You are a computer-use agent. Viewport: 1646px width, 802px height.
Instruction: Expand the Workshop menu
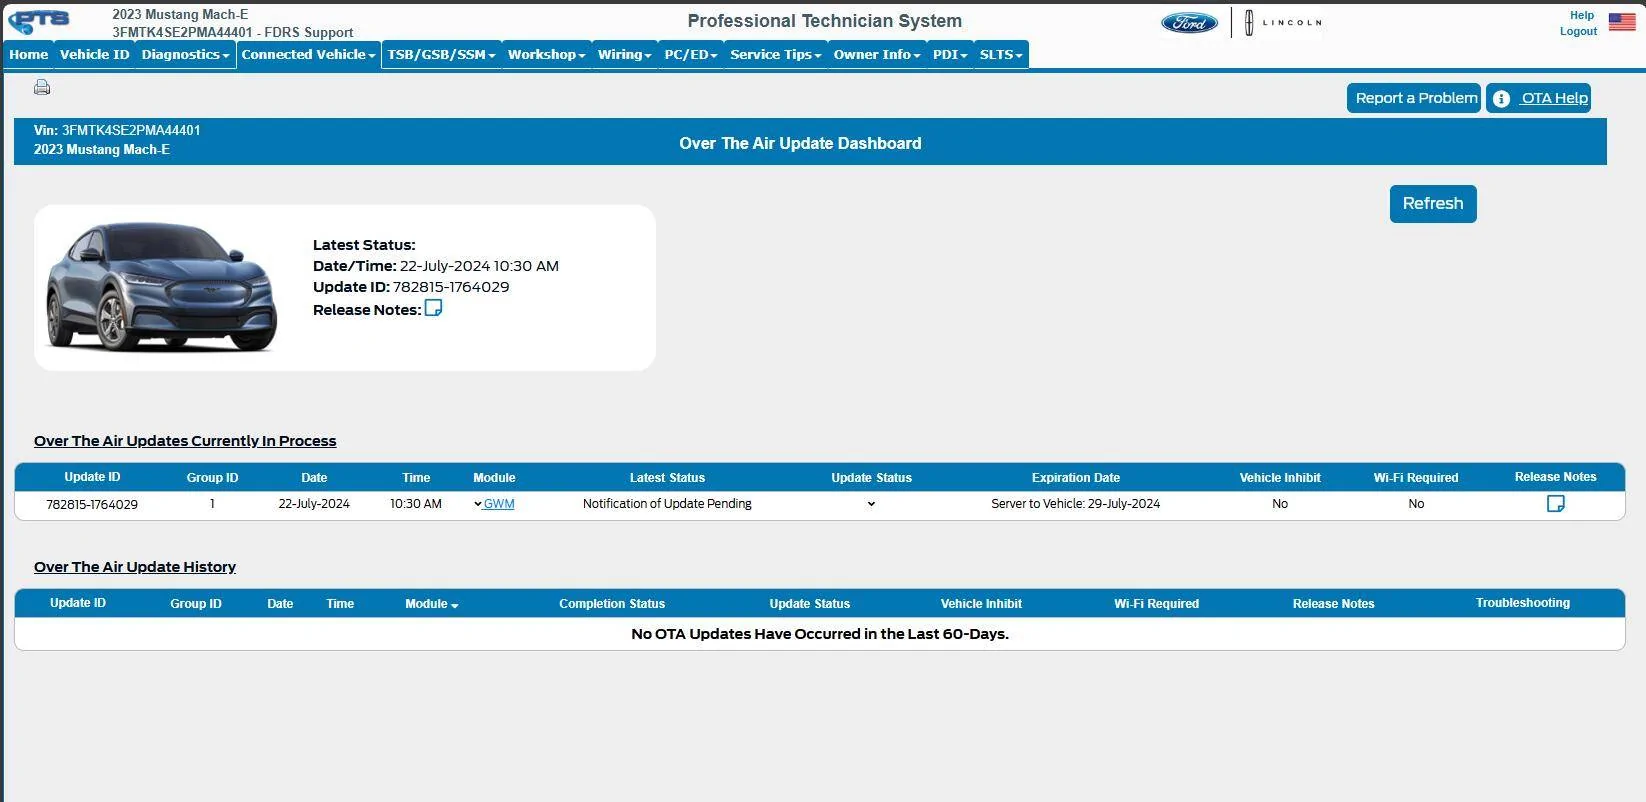tap(546, 54)
